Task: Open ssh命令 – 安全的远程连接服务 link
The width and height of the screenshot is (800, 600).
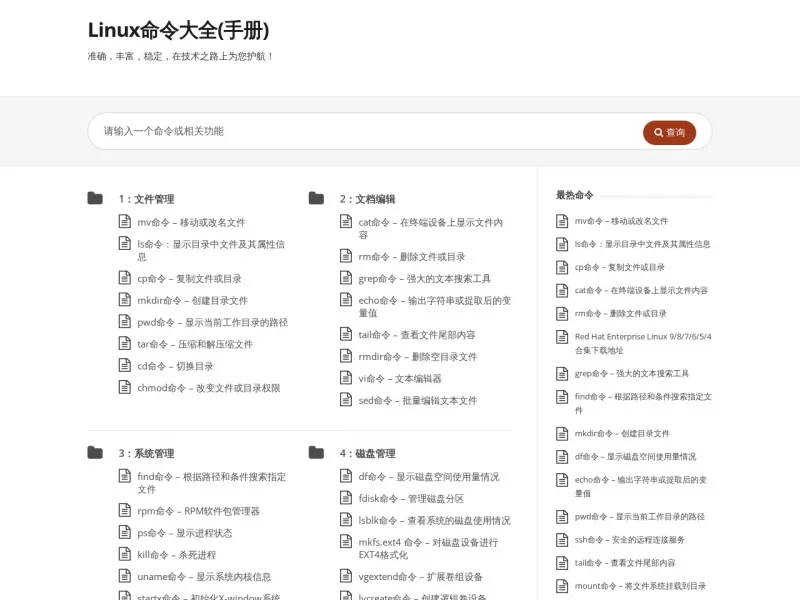Action: point(630,540)
